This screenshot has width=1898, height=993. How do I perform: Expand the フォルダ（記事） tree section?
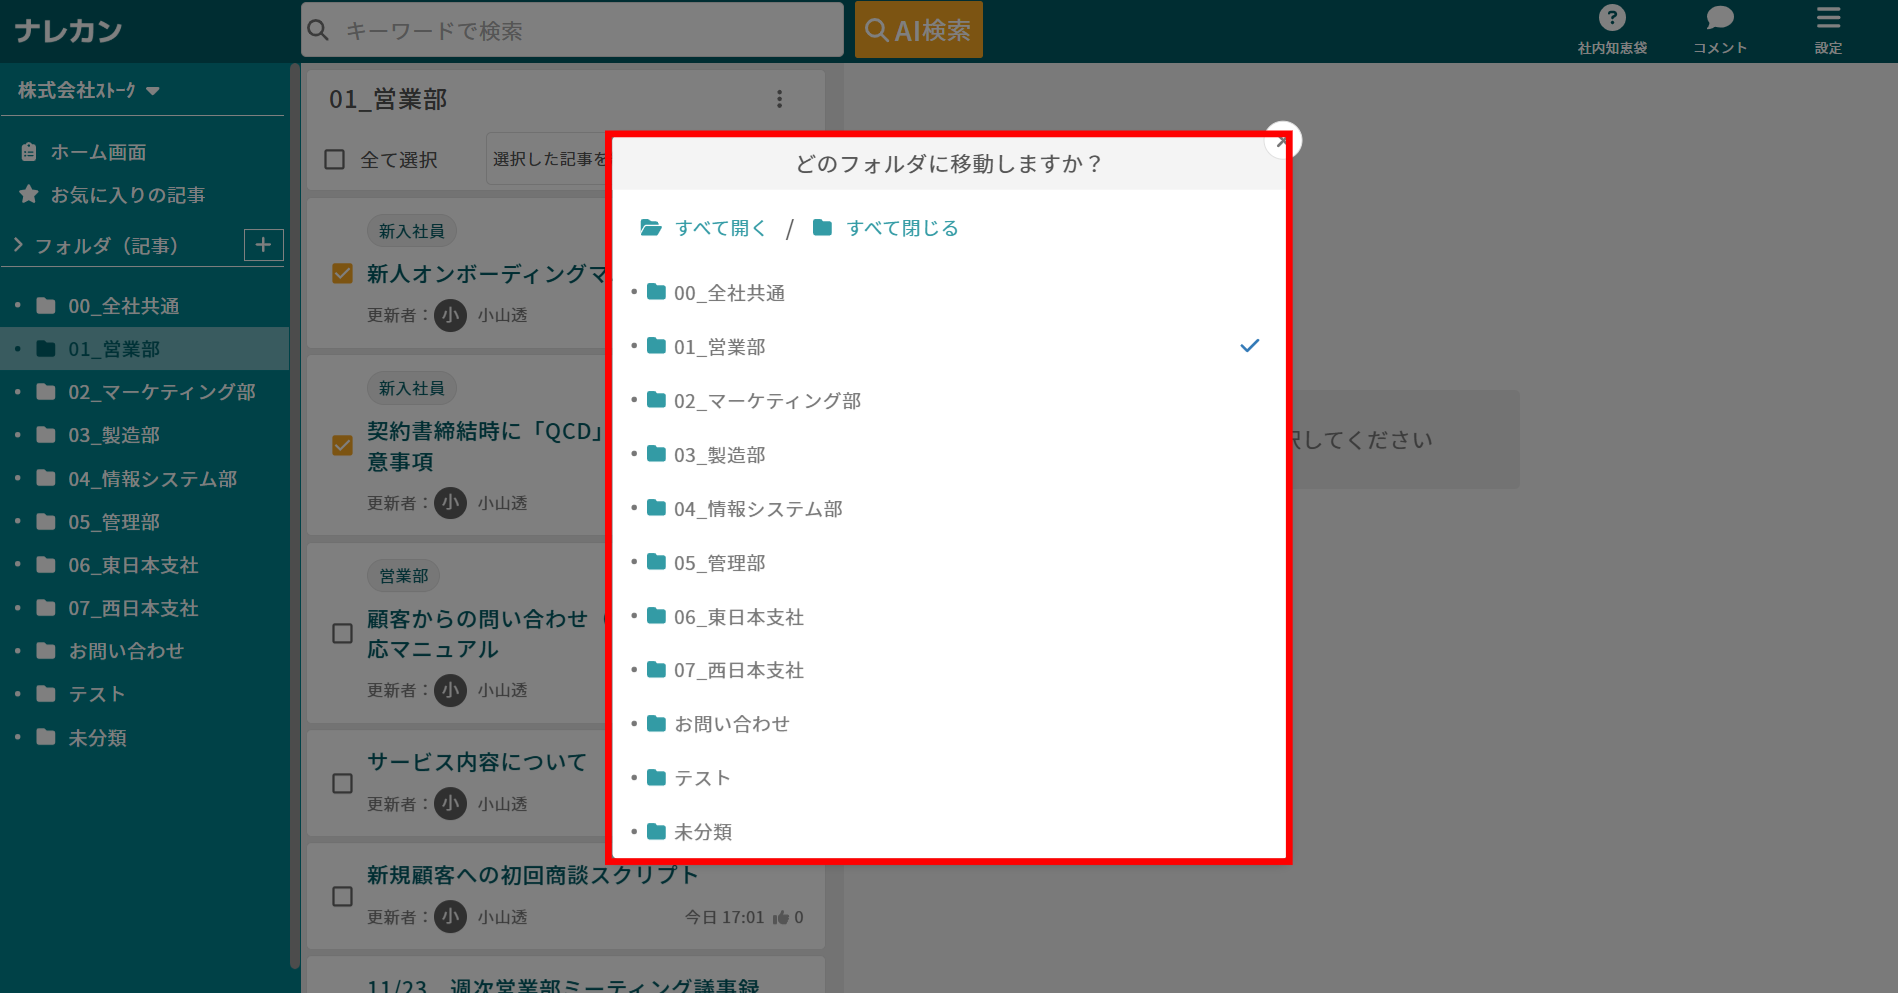point(17,245)
